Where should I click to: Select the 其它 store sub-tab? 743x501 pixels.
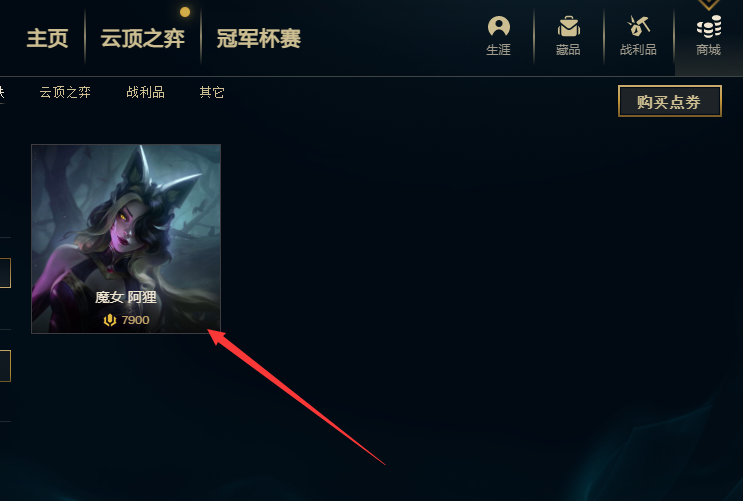(x=212, y=92)
